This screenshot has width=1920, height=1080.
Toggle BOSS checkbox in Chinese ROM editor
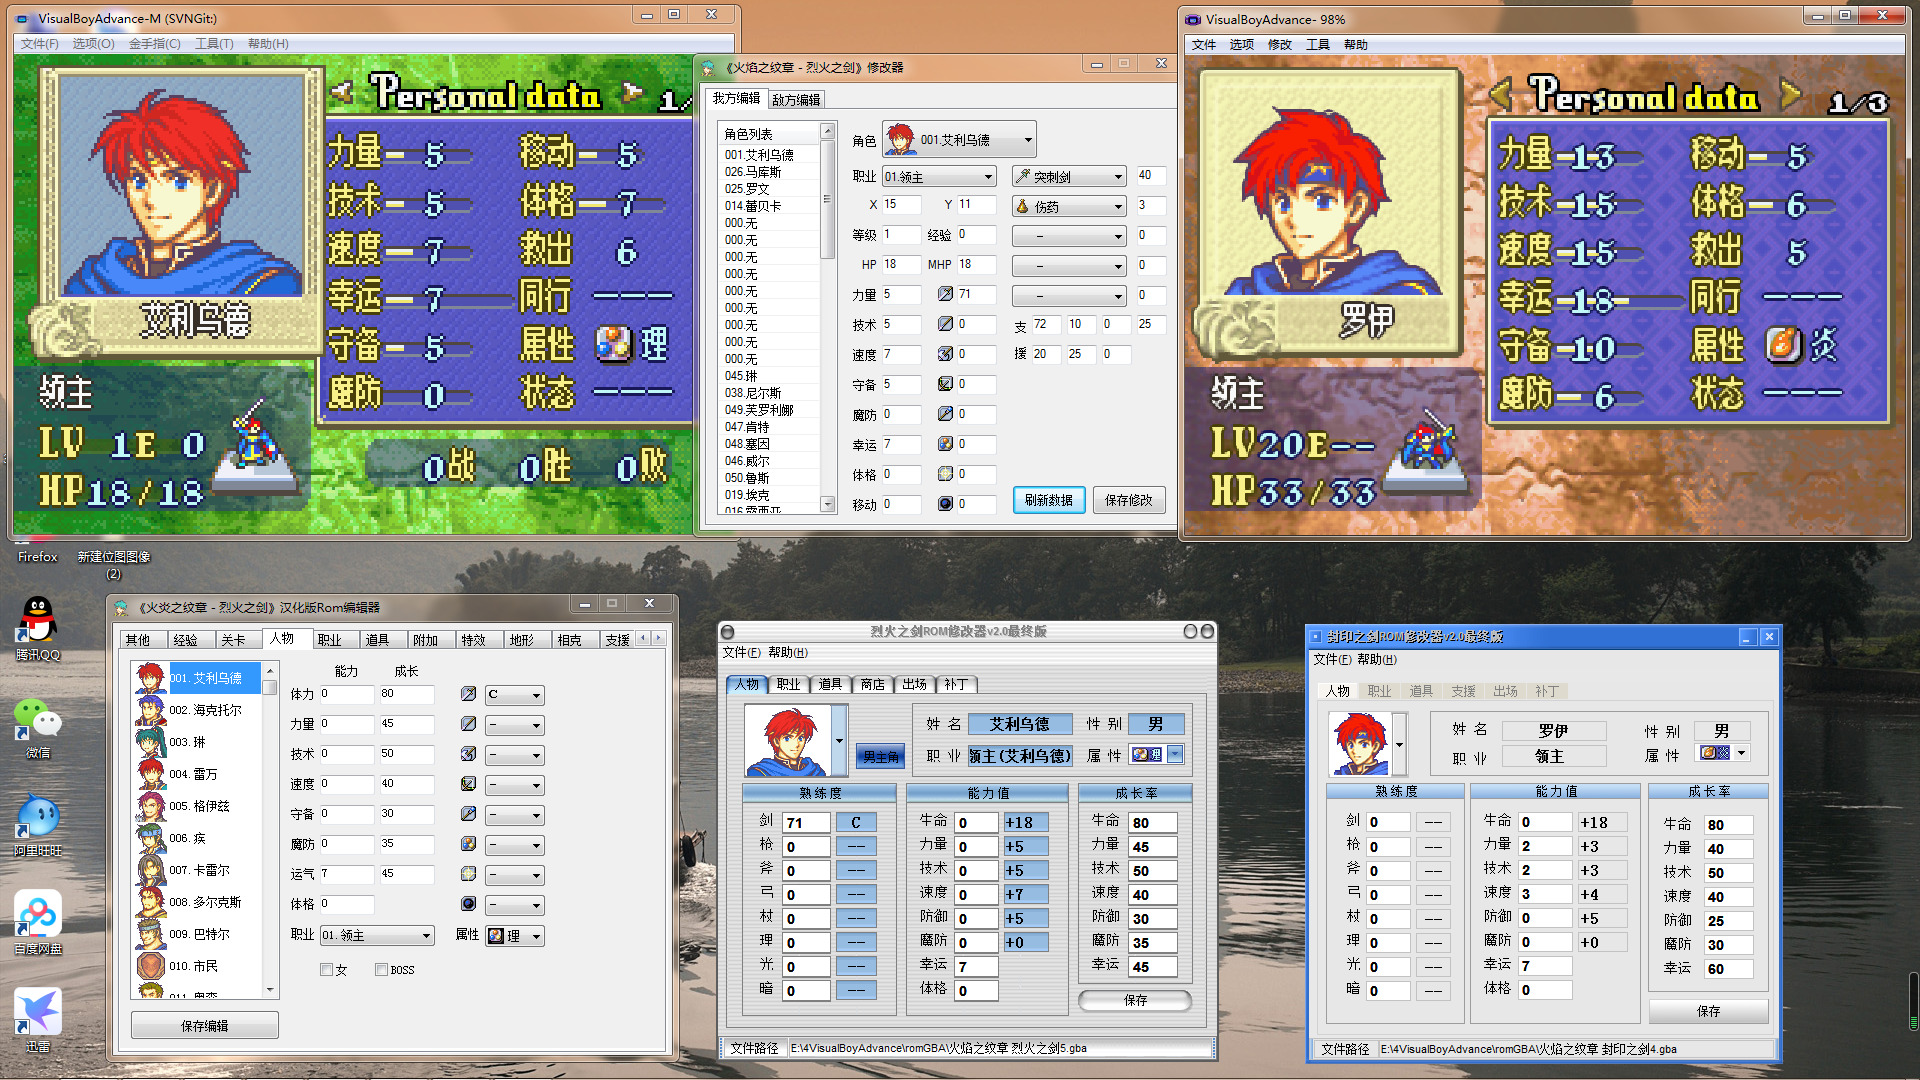coord(381,970)
